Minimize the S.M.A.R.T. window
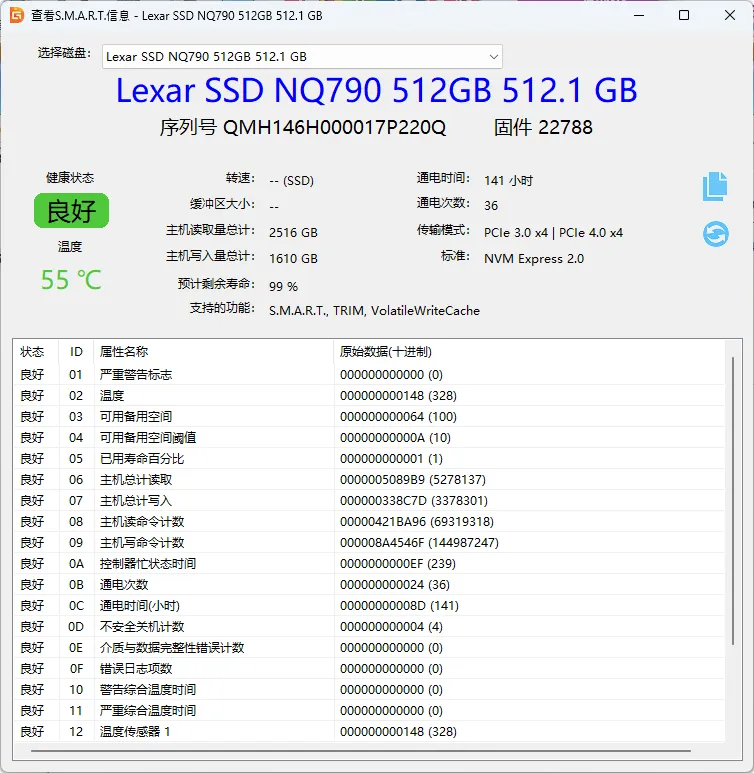 639,15
